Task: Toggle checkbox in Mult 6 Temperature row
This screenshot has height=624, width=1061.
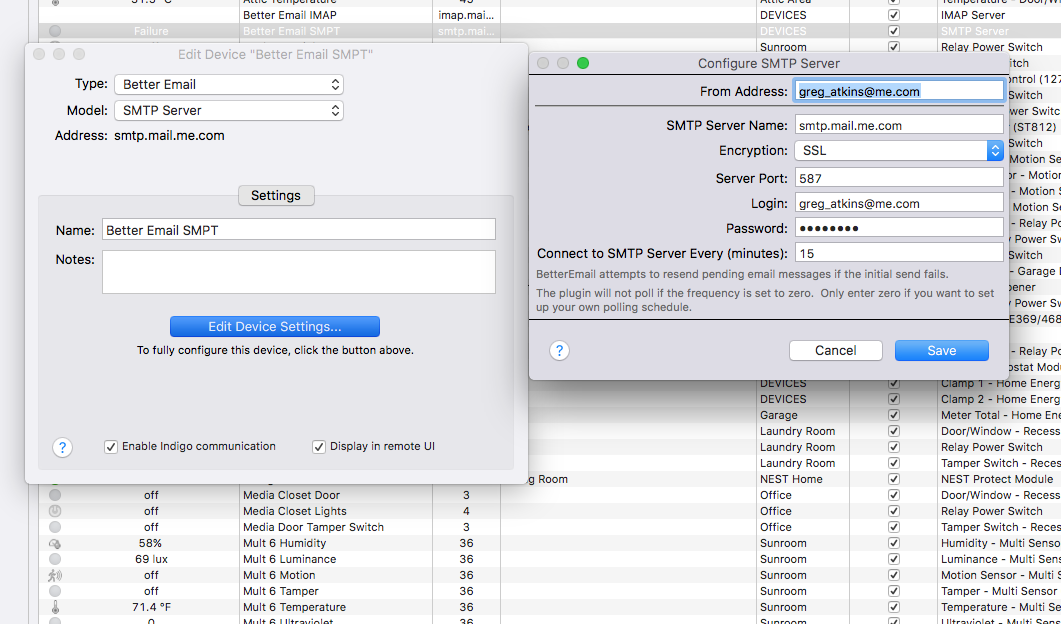Action: (x=894, y=607)
